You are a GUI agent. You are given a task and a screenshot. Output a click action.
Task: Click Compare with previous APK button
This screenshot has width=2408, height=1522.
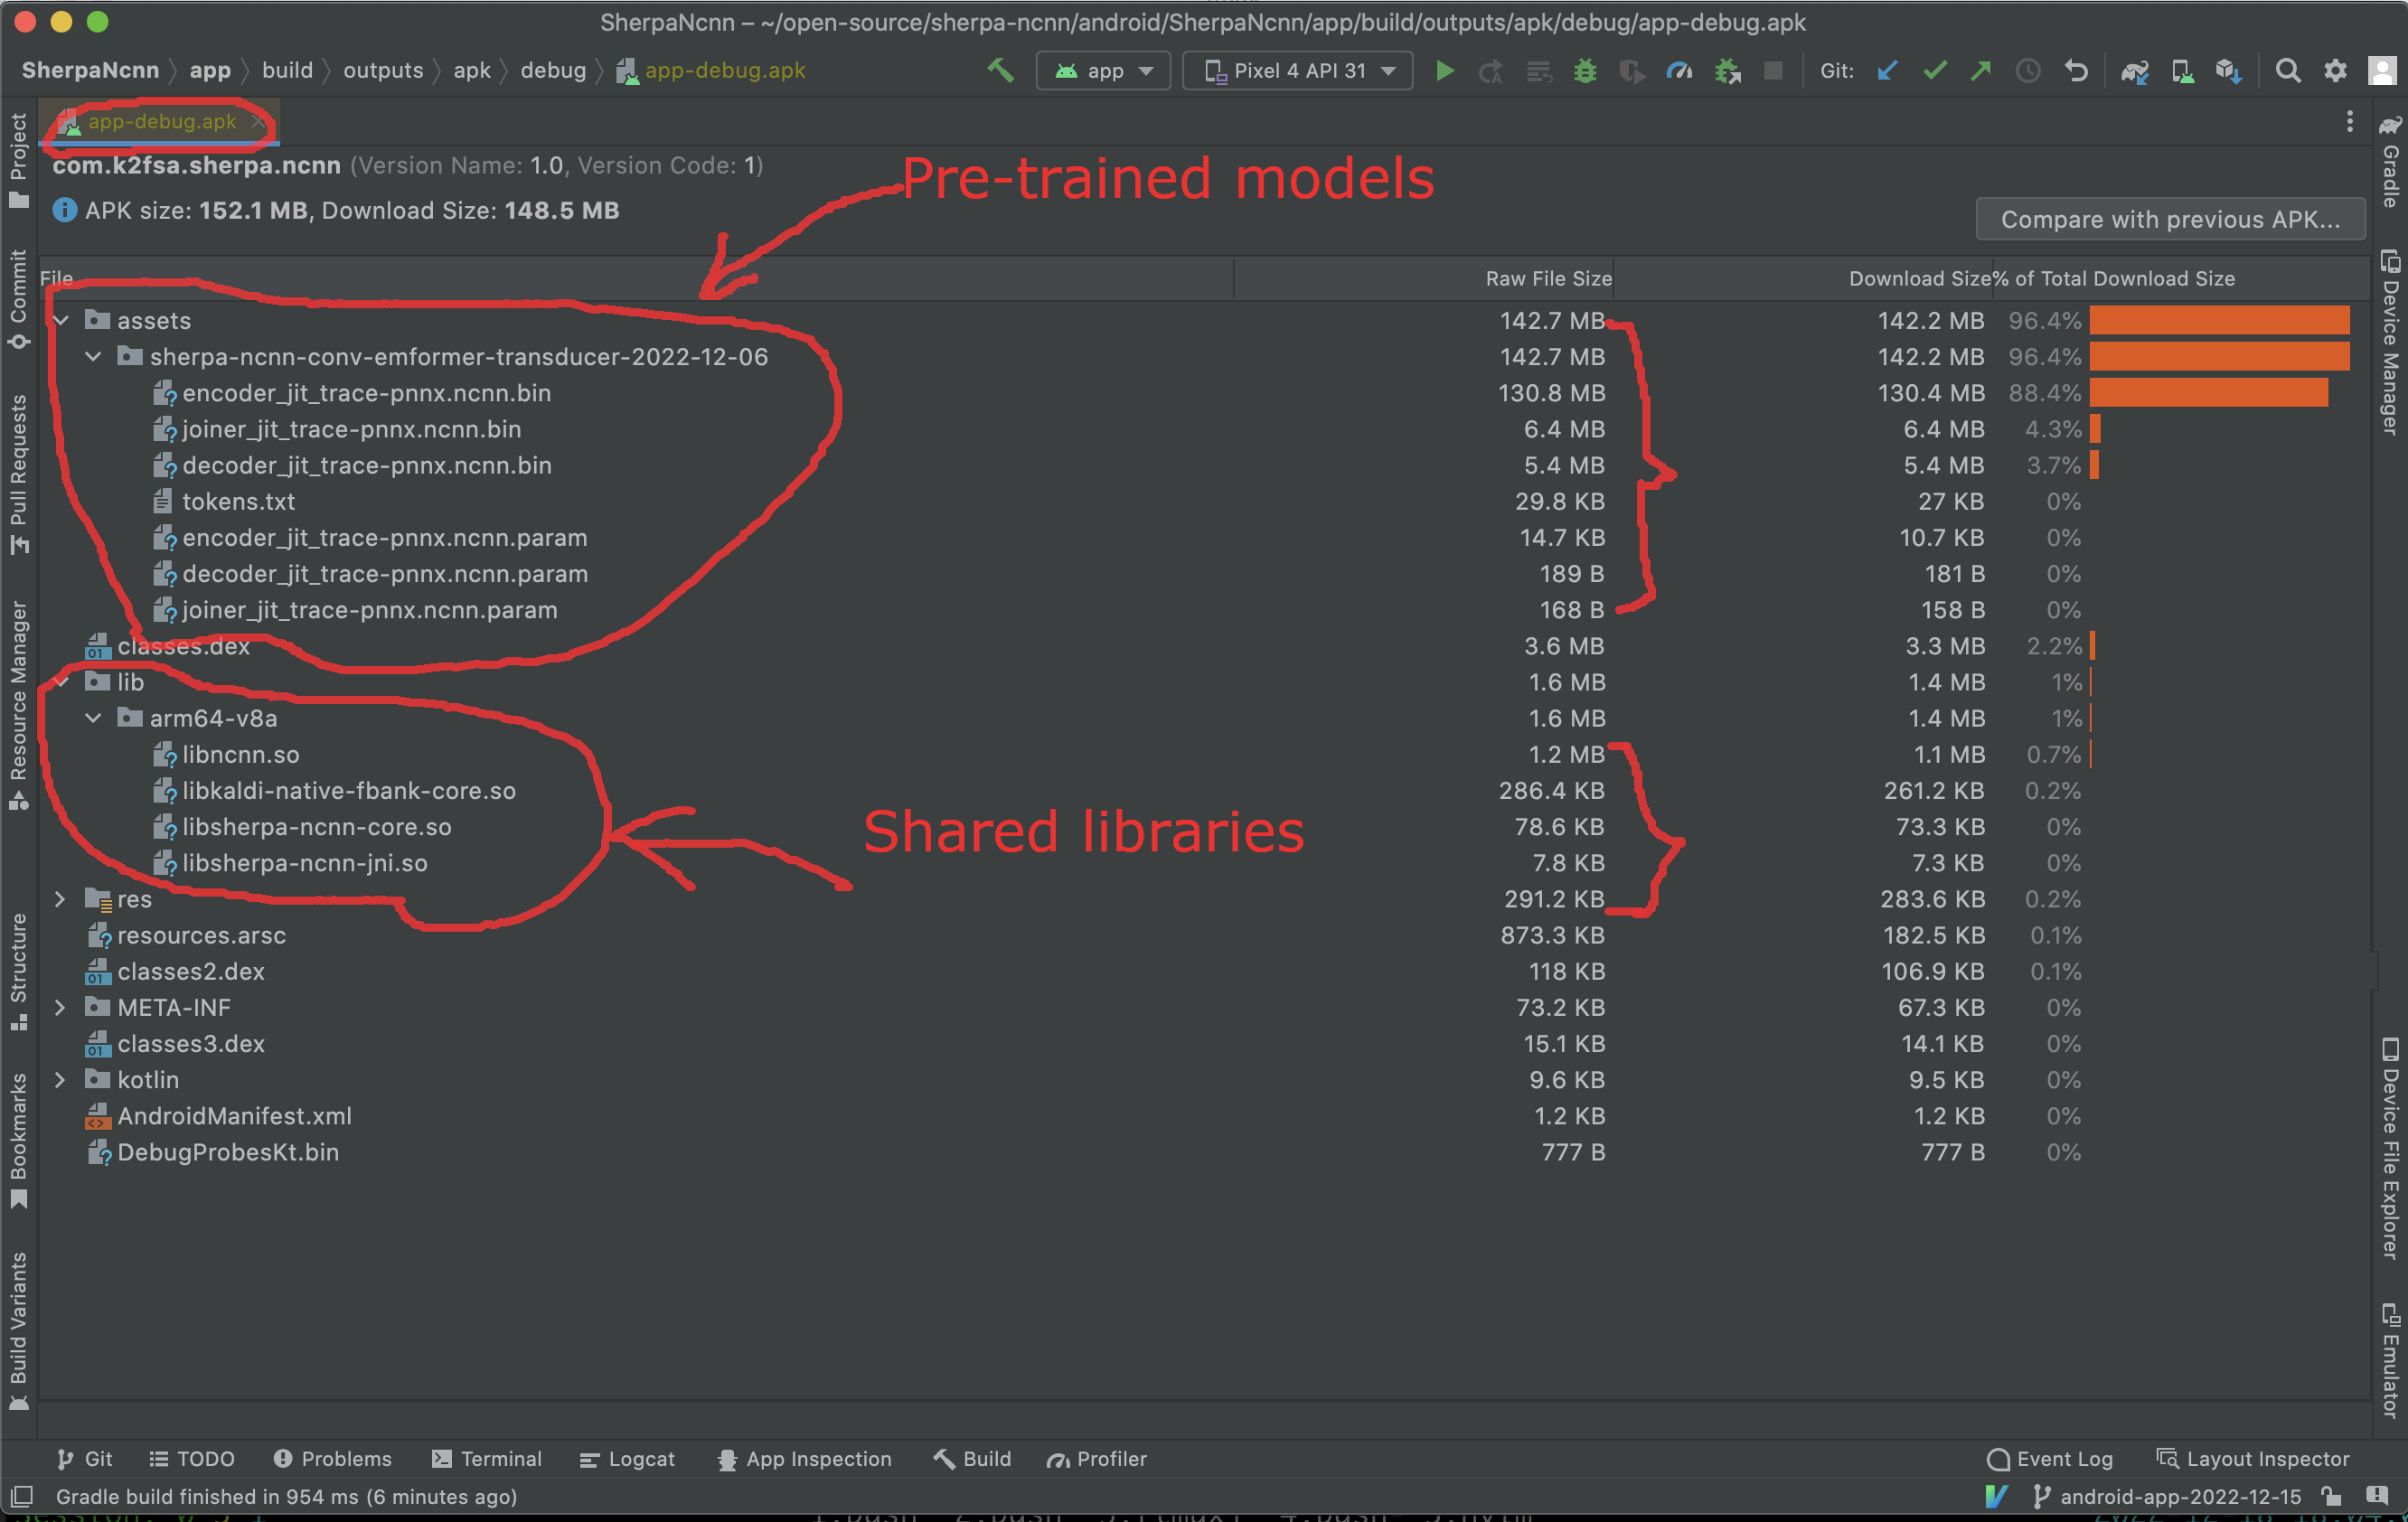(2169, 219)
